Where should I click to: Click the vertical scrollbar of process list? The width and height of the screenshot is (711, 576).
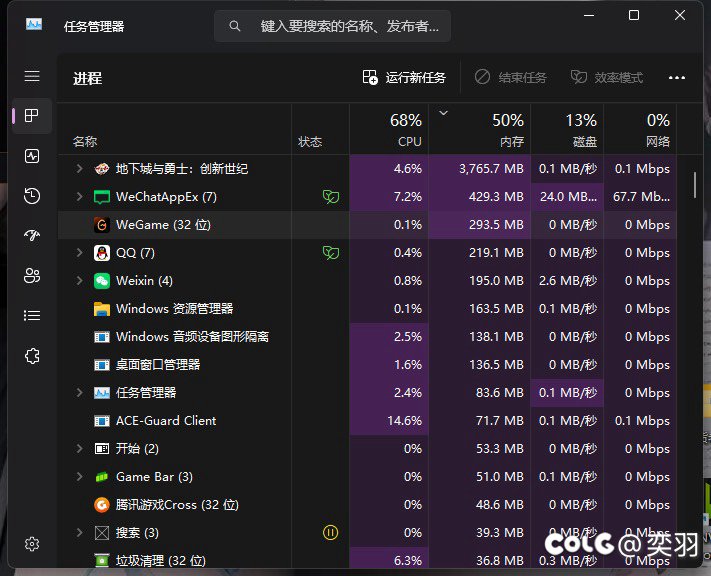pos(695,185)
